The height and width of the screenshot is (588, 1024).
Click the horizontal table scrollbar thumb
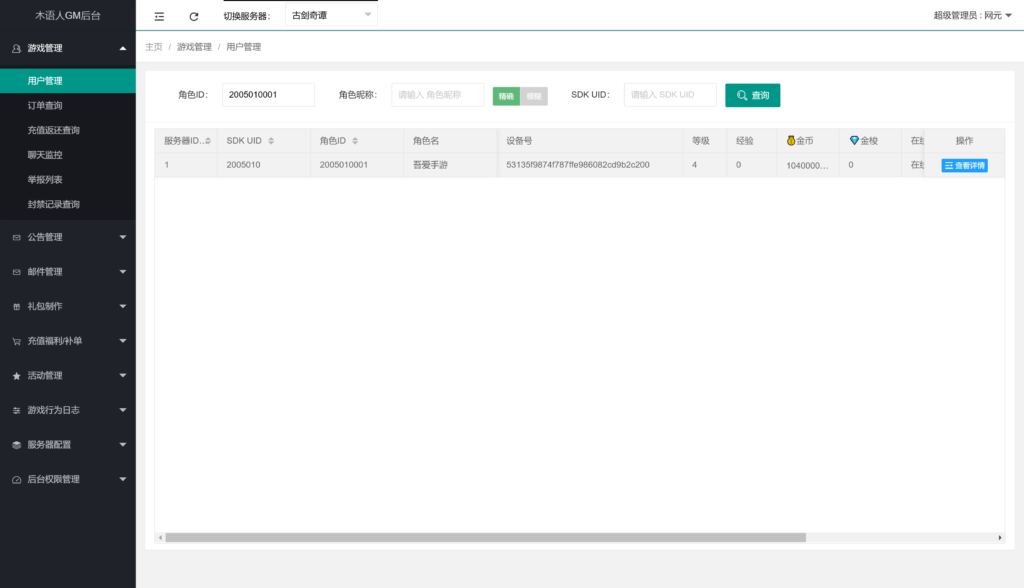(x=485, y=538)
